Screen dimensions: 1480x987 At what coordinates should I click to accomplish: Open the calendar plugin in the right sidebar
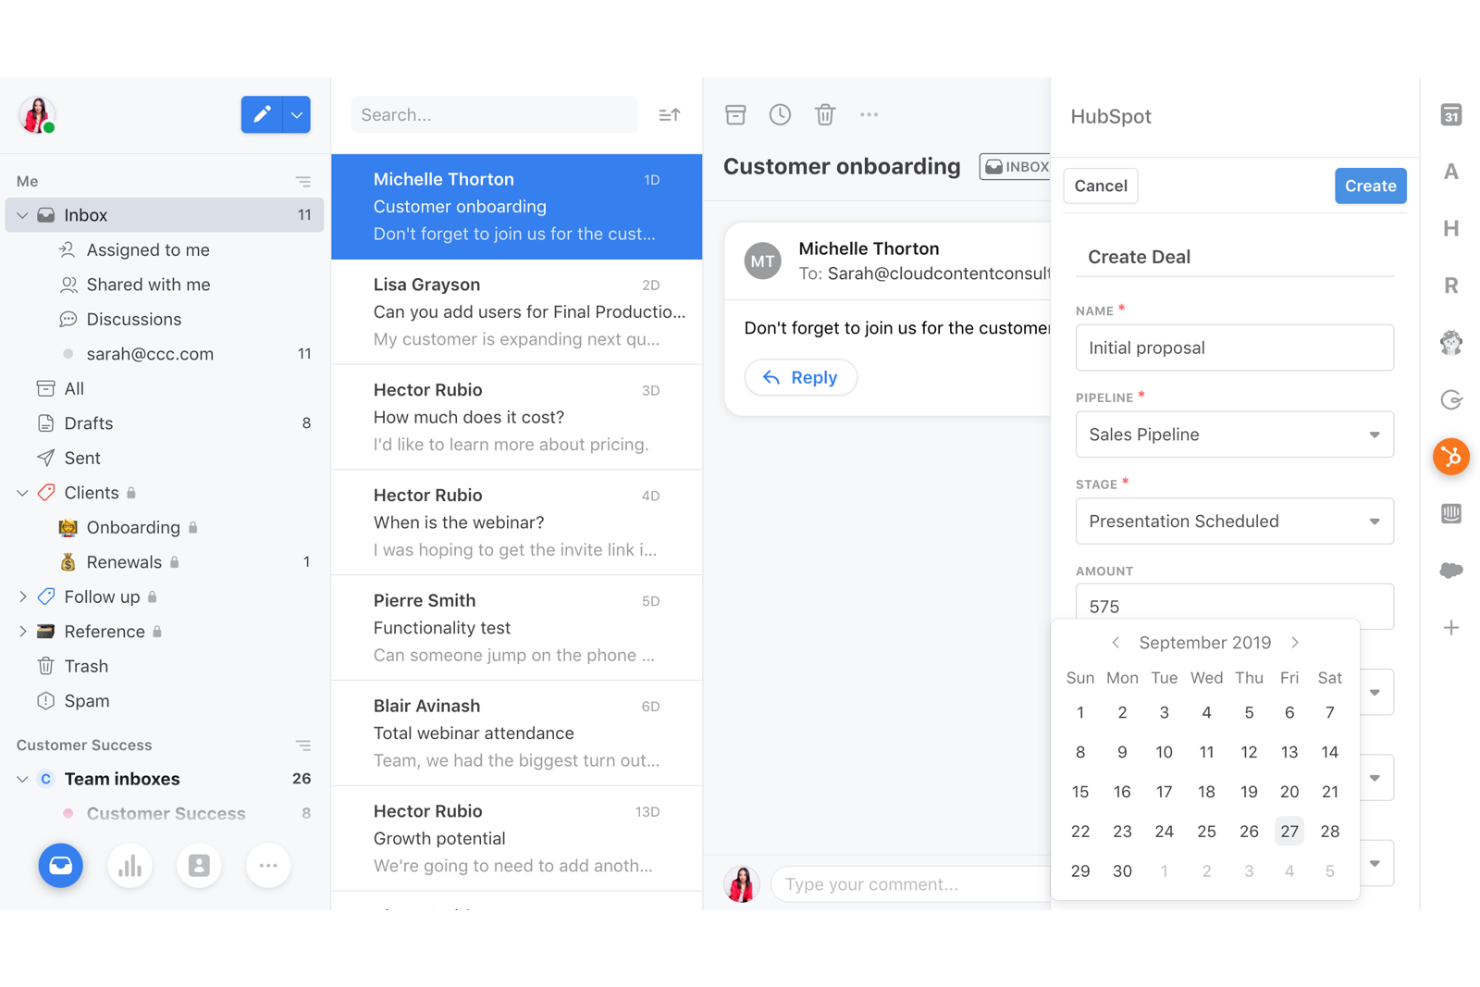point(1451,116)
